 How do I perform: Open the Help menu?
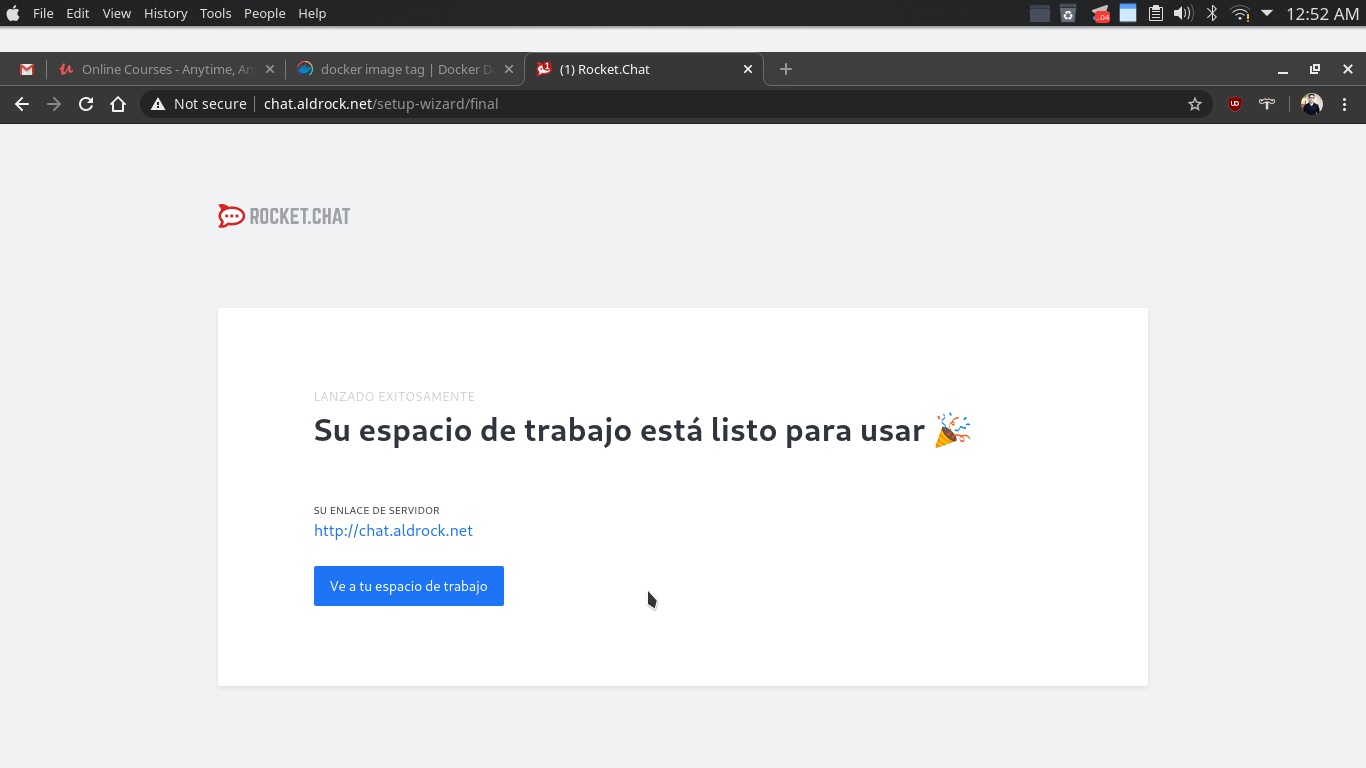[x=312, y=13]
